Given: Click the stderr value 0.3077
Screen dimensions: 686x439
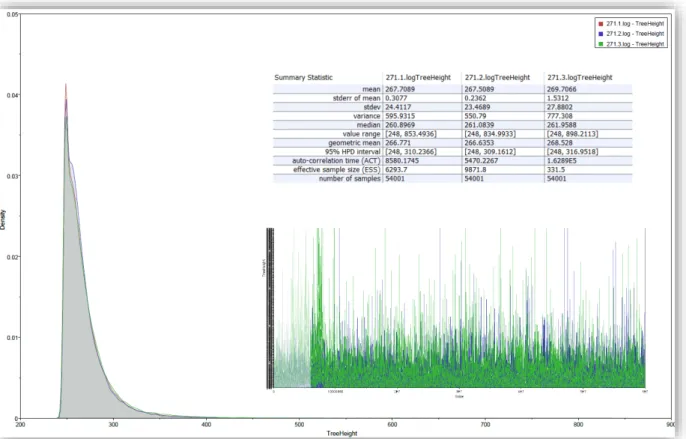Looking at the screenshot, I should (x=396, y=98).
